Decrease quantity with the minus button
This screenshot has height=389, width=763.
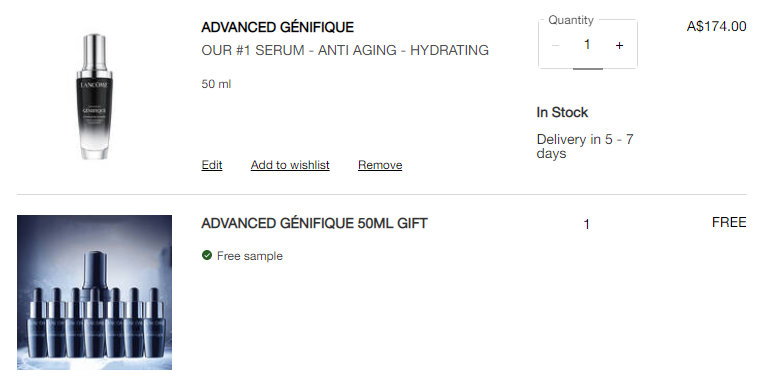point(556,45)
